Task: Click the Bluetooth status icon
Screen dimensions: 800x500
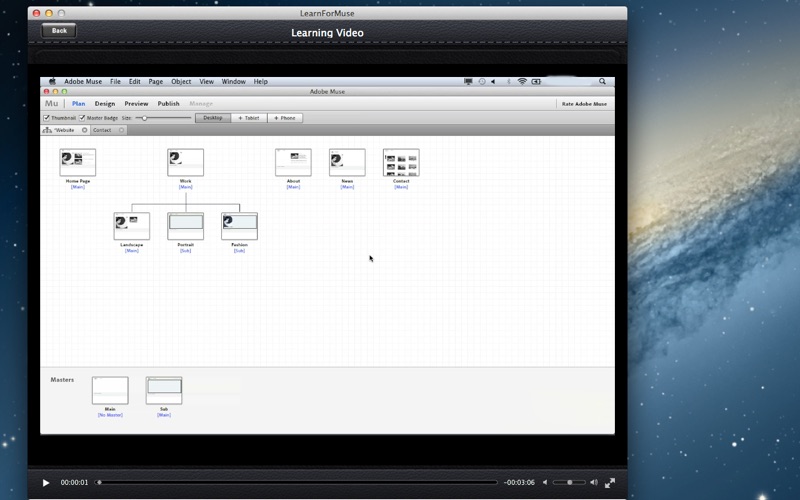Action: (x=508, y=81)
